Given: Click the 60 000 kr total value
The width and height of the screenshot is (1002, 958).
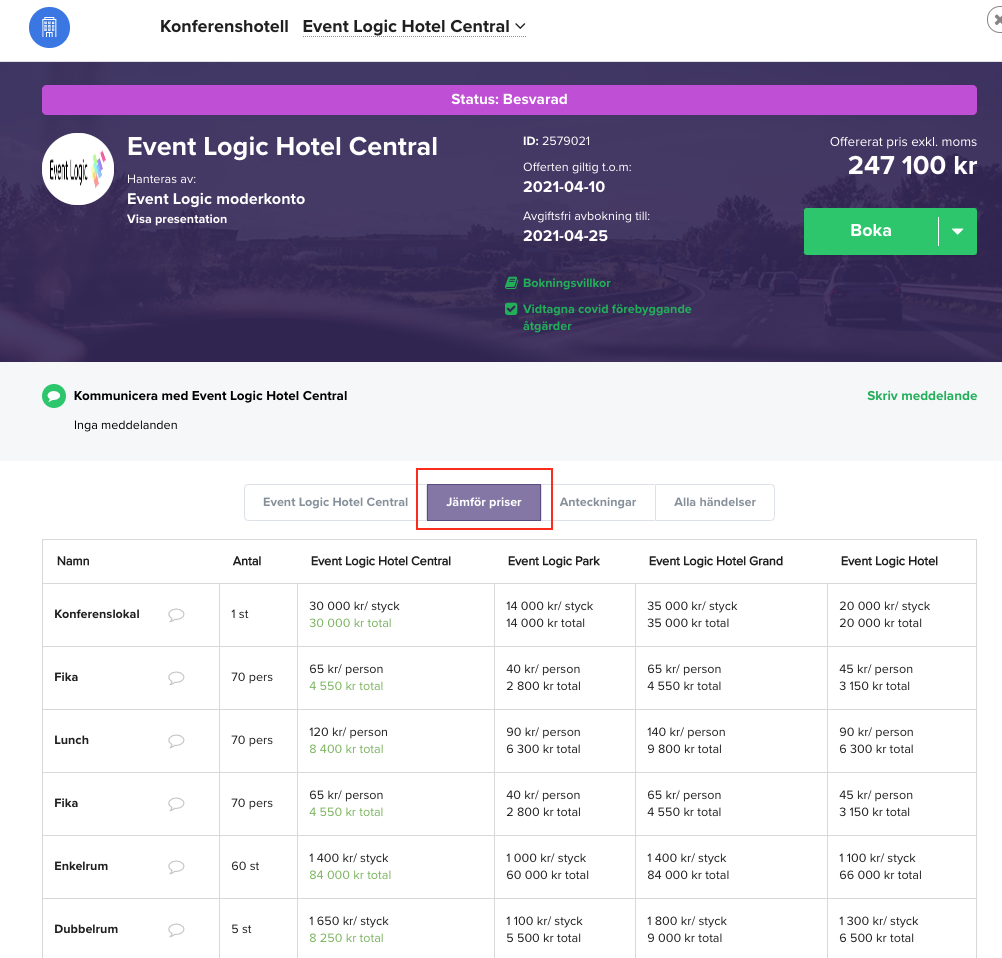Looking at the screenshot, I should (x=548, y=875).
